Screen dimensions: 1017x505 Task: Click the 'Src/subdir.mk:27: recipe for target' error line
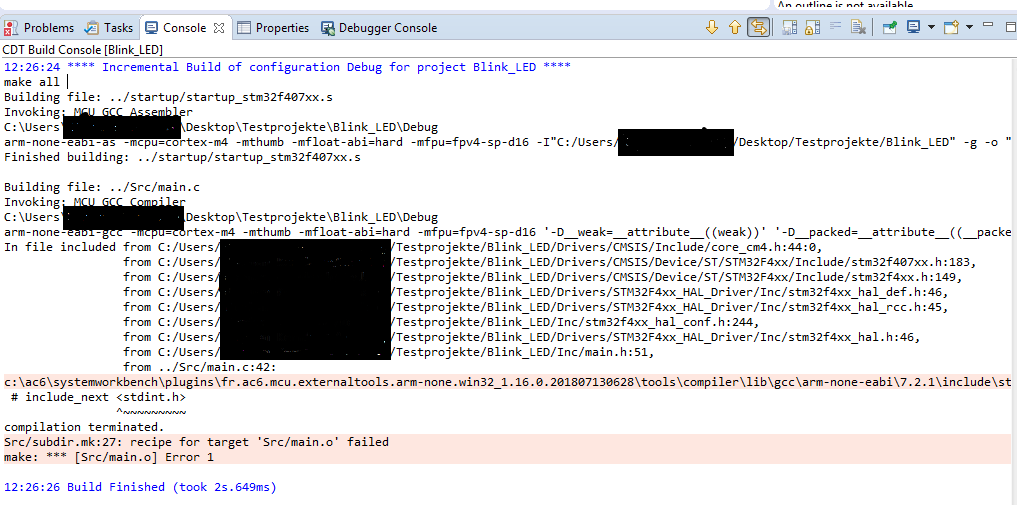point(196,442)
